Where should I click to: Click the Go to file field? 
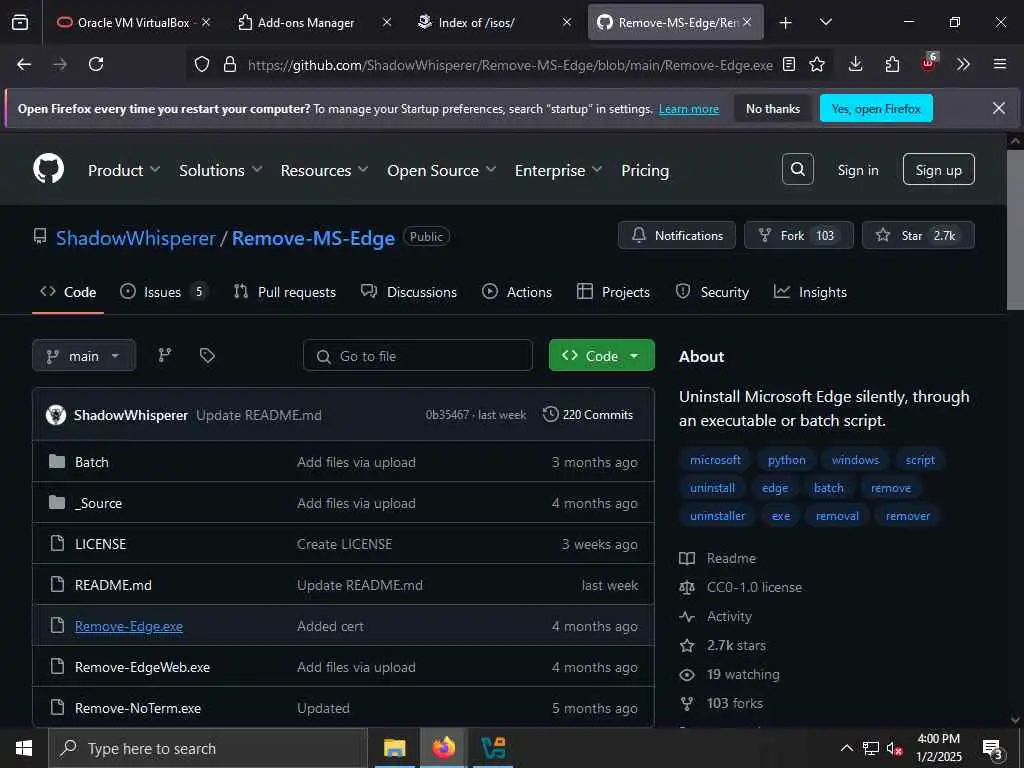pyautogui.click(x=418, y=355)
